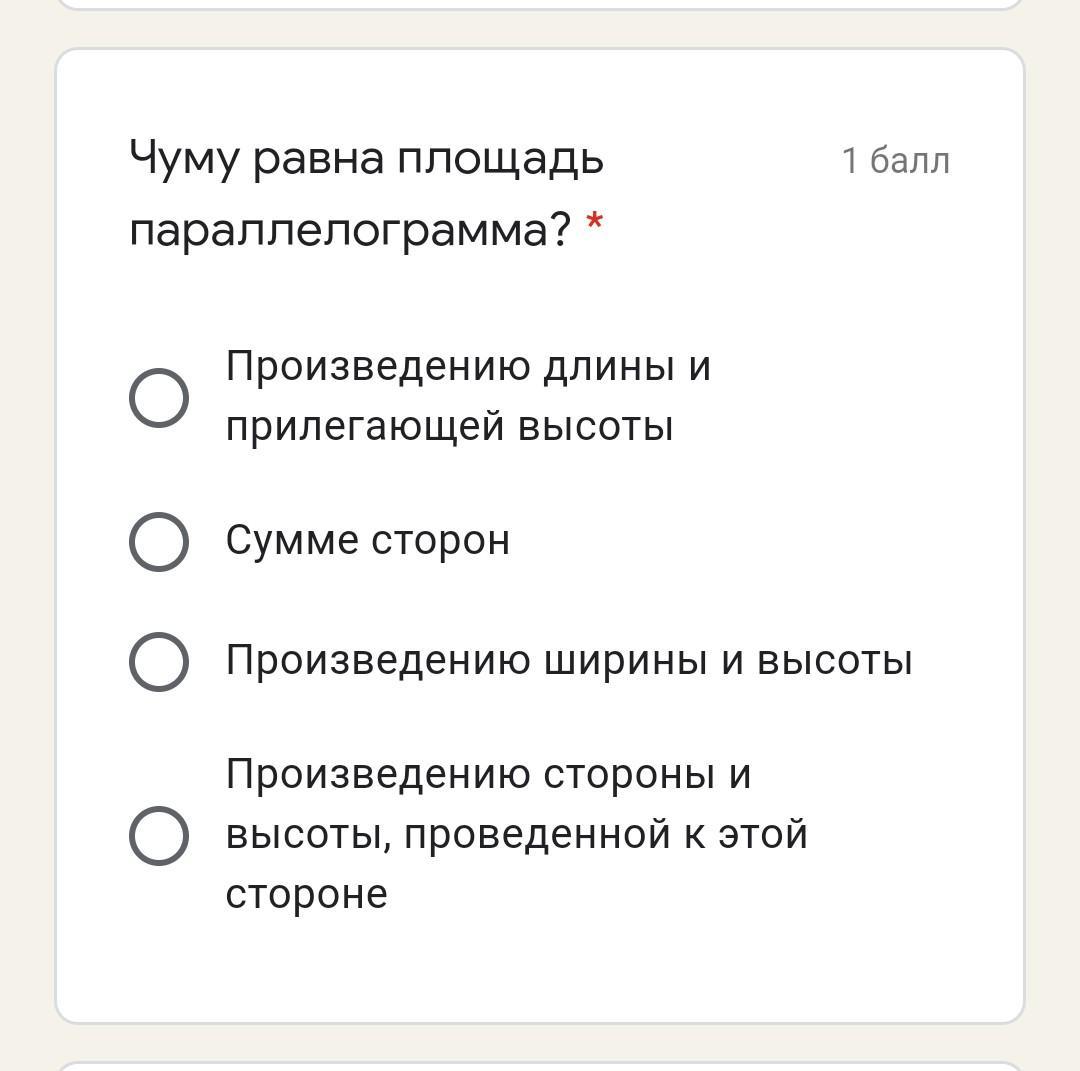Screen dimensions: 1080x1071
Task: Click the 'Произведению стороны и' option text
Action: point(487,775)
